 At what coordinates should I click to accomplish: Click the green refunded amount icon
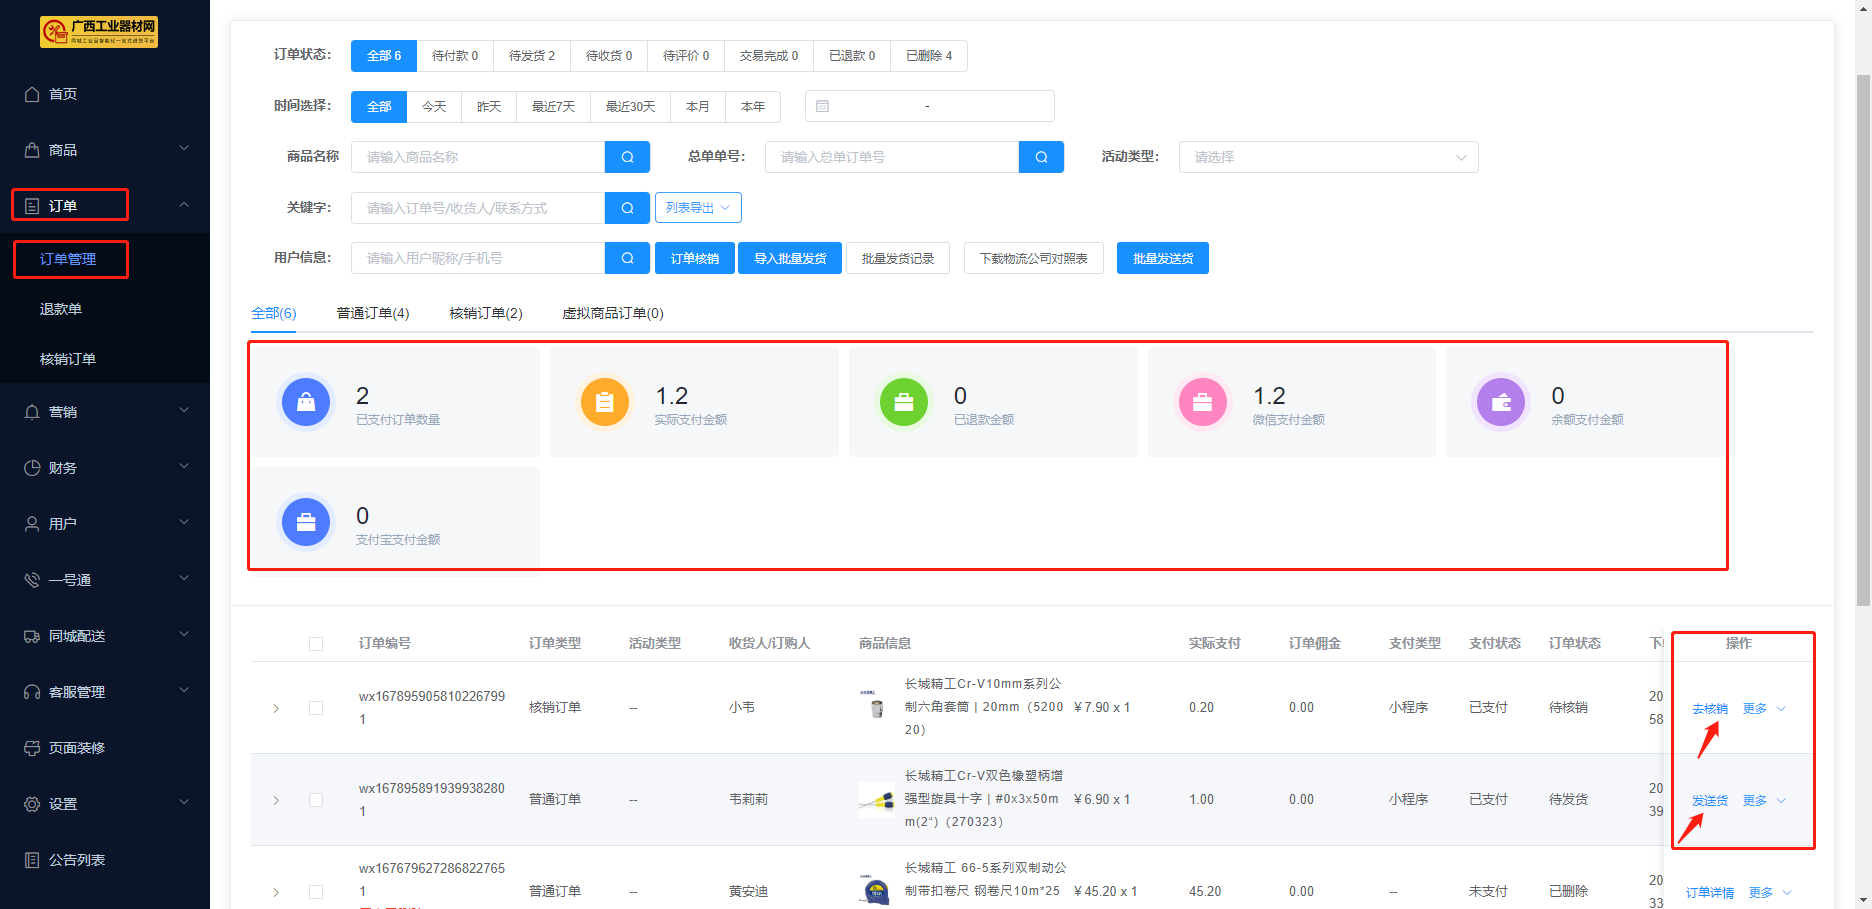coord(903,403)
